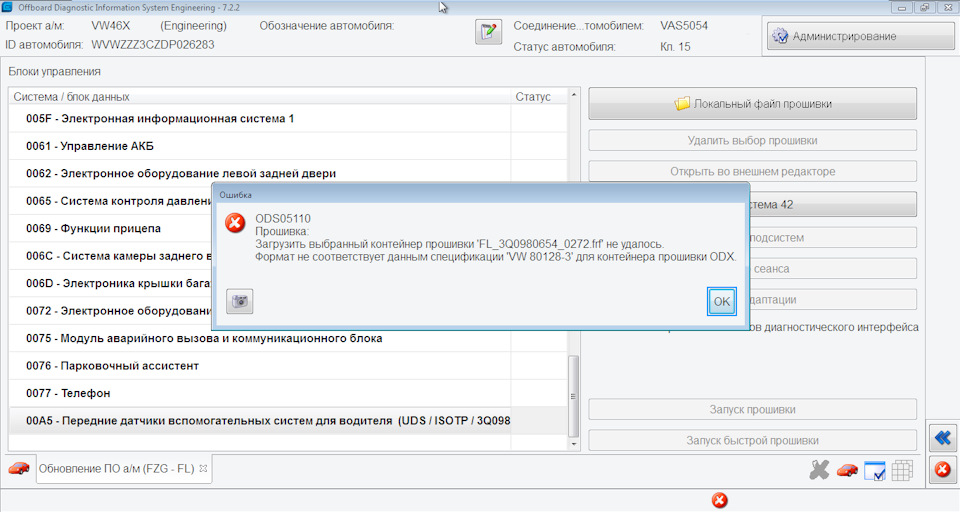The height and width of the screenshot is (512, 960).
Task: Click the screenshot camera icon in error dialog
Action: pos(239,301)
